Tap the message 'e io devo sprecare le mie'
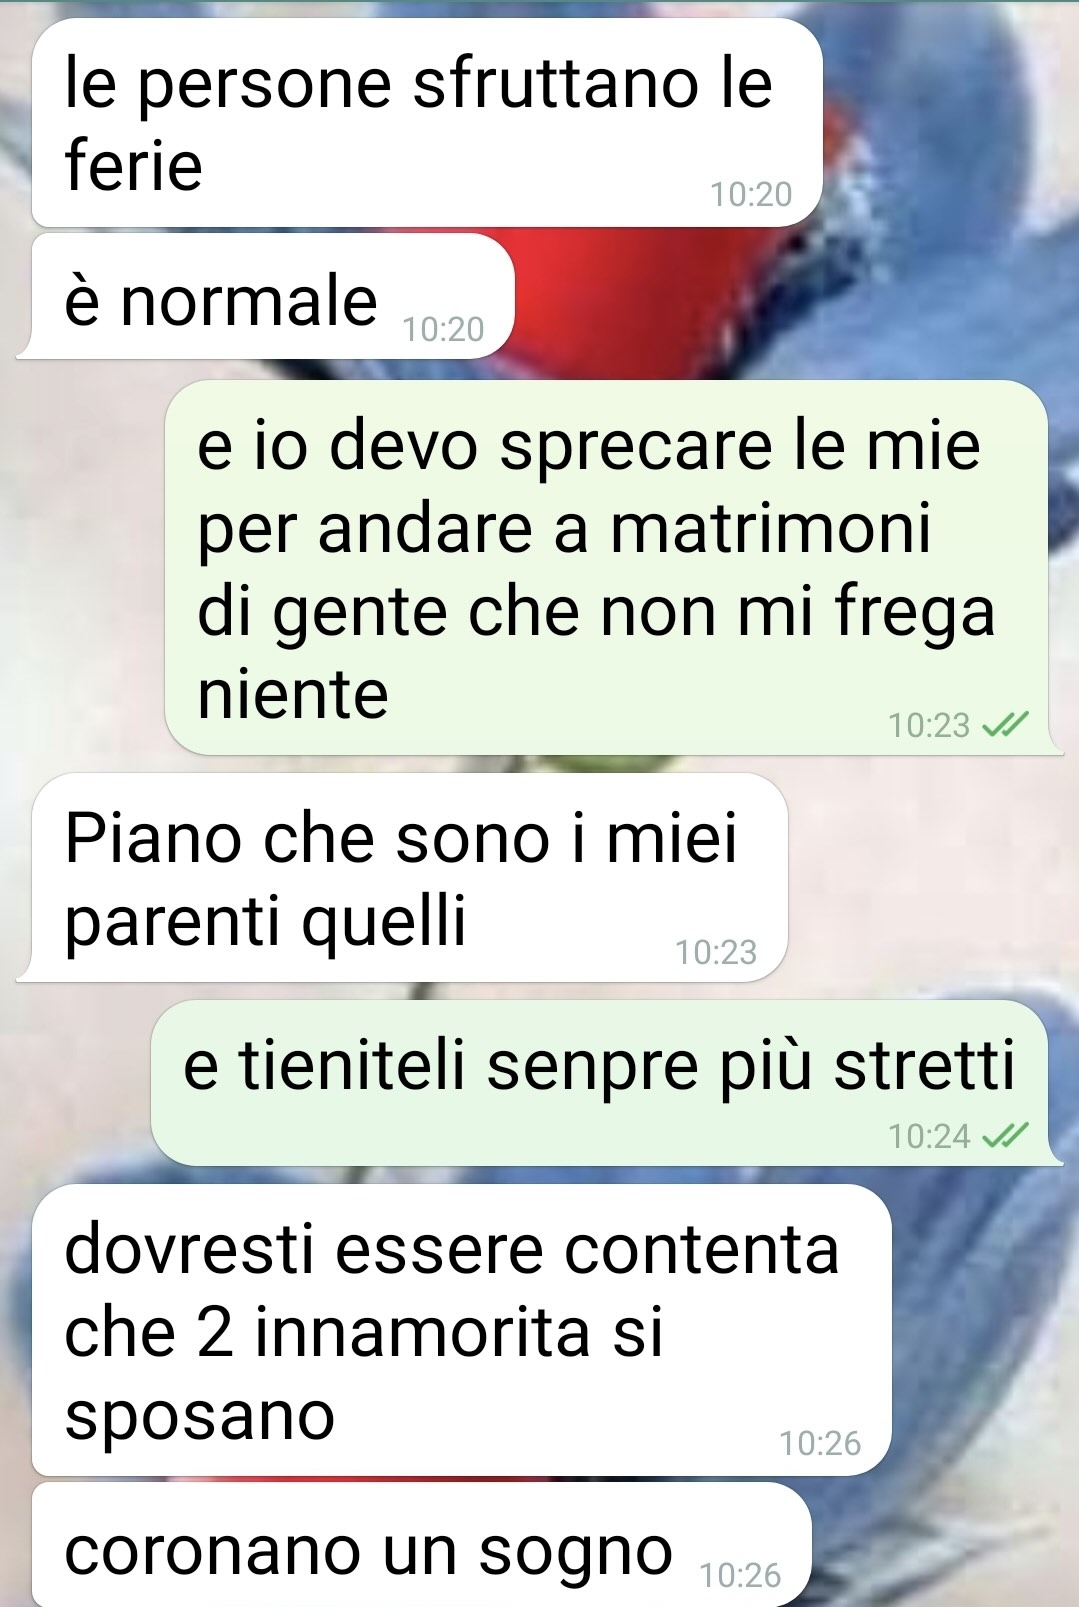The image size is (1079, 1607). [x=606, y=567]
